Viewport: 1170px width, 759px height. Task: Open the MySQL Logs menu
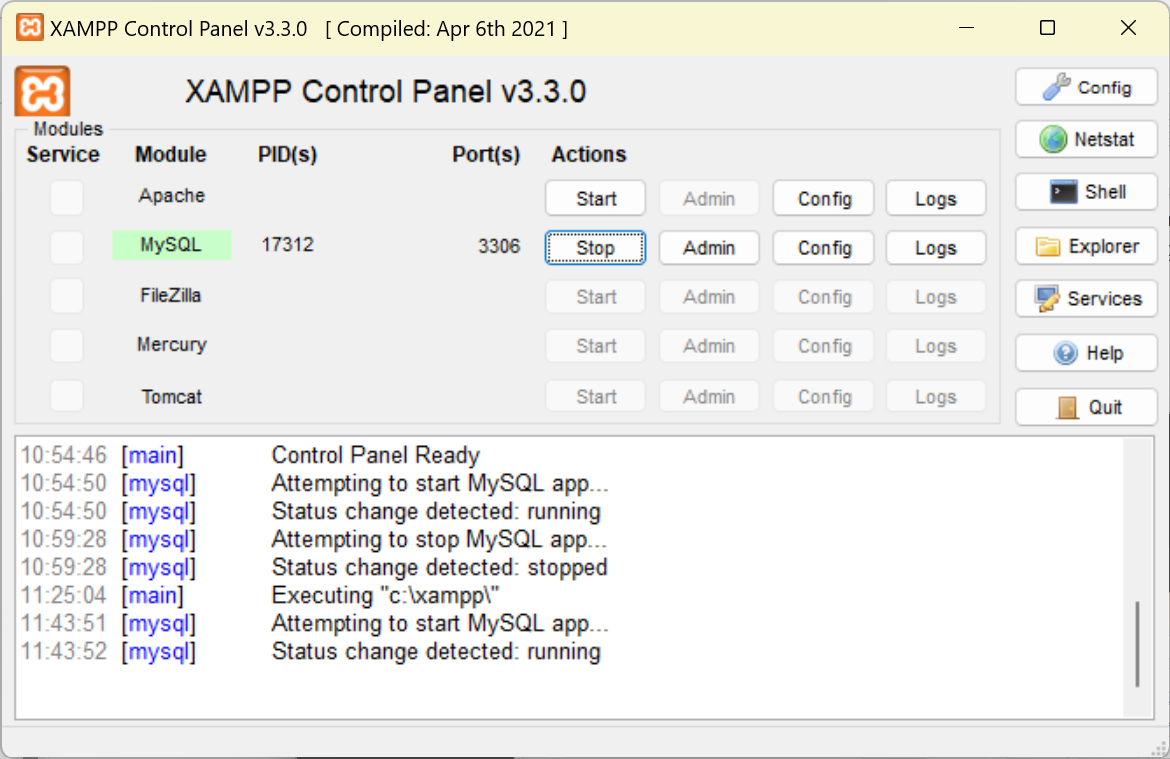point(935,248)
